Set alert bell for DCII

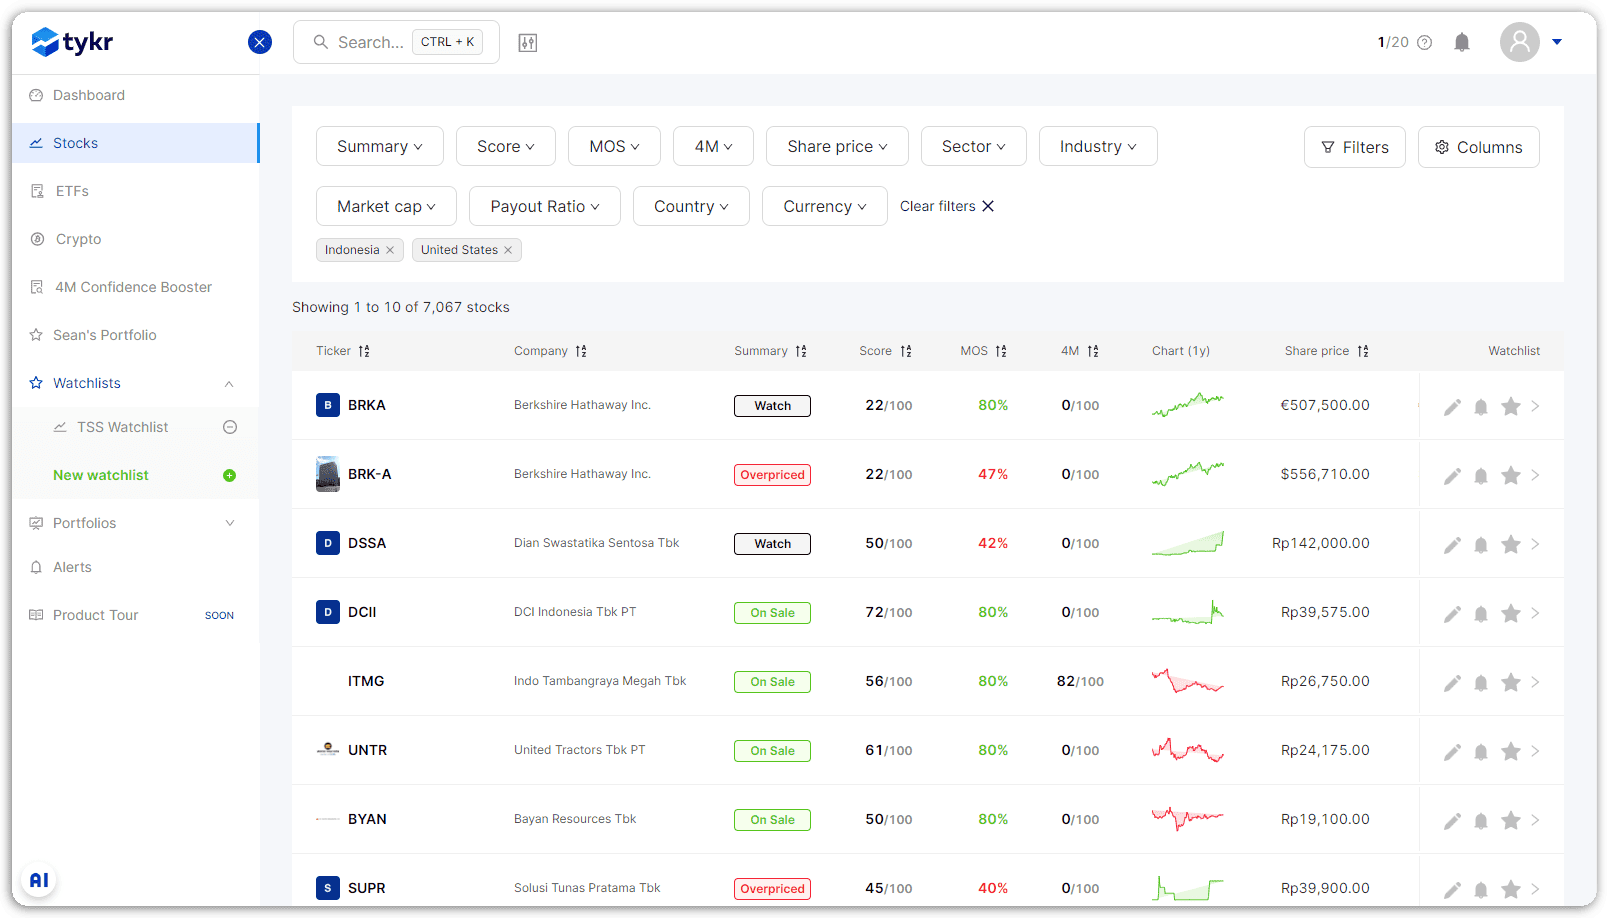(x=1481, y=613)
